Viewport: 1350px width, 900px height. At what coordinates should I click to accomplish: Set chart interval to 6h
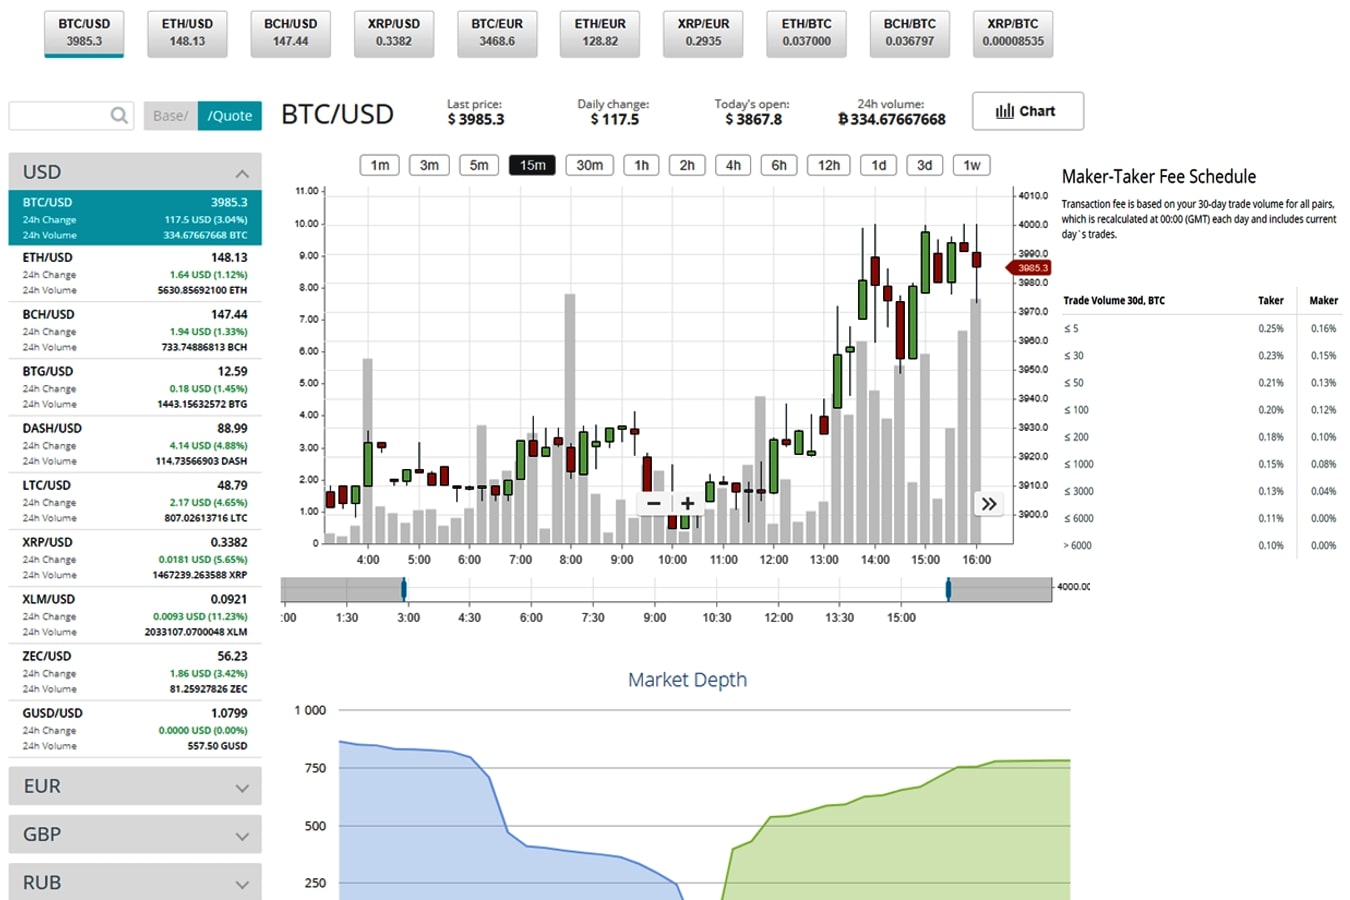(x=779, y=165)
